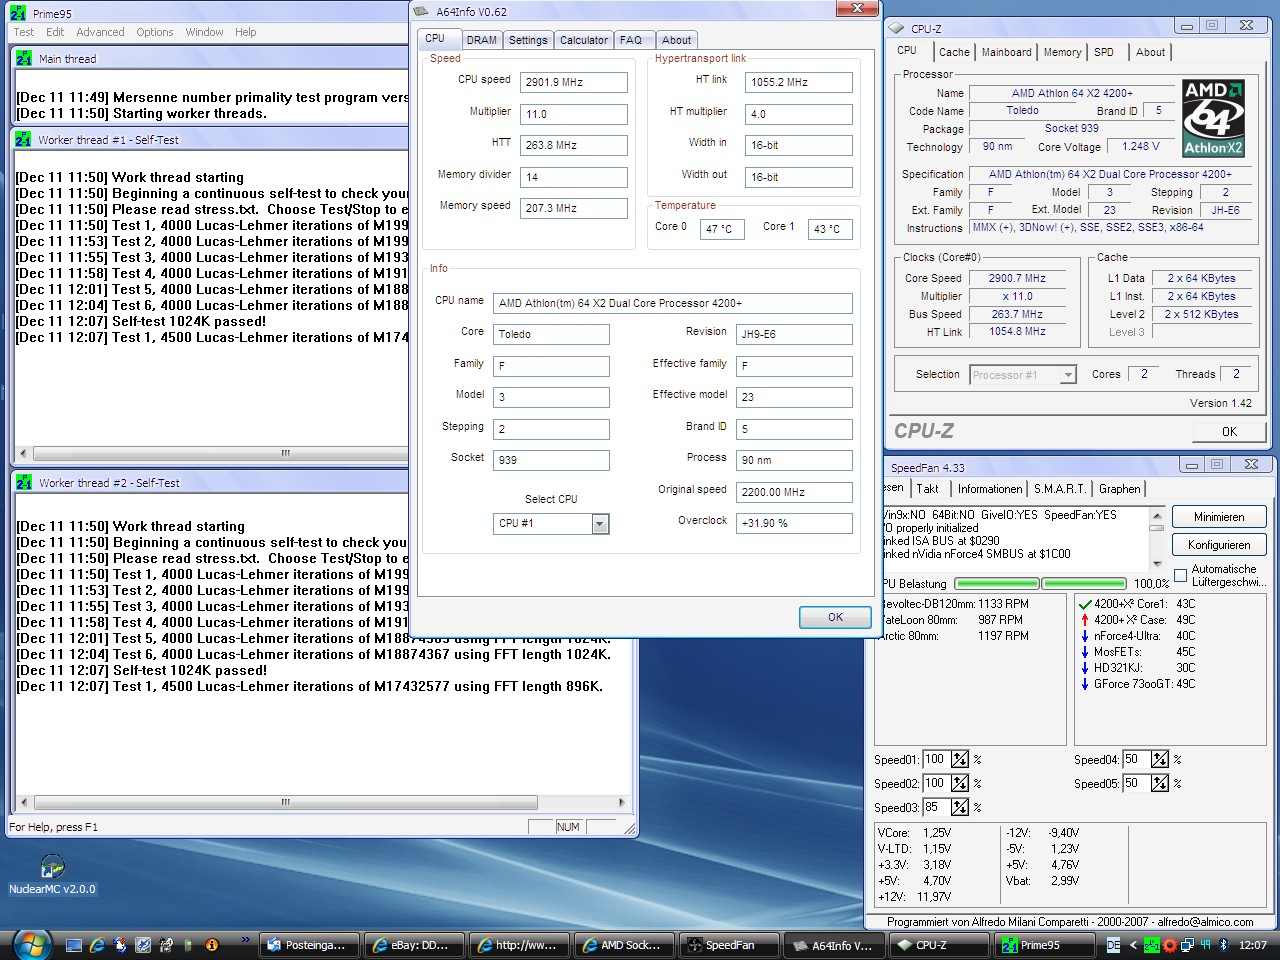Open Select CPU dropdown in A64Info
The image size is (1280, 960).
pos(599,524)
